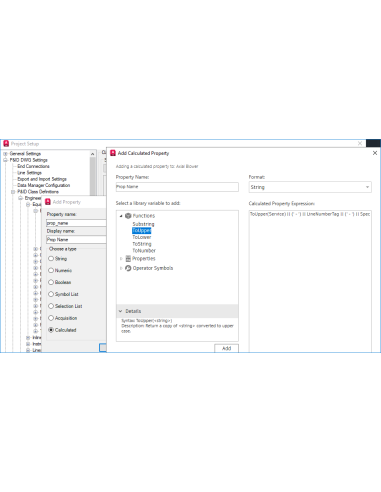Click the Properties list icon
This screenshot has height=492, width=381.
pyautogui.click(x=128, y=258)
